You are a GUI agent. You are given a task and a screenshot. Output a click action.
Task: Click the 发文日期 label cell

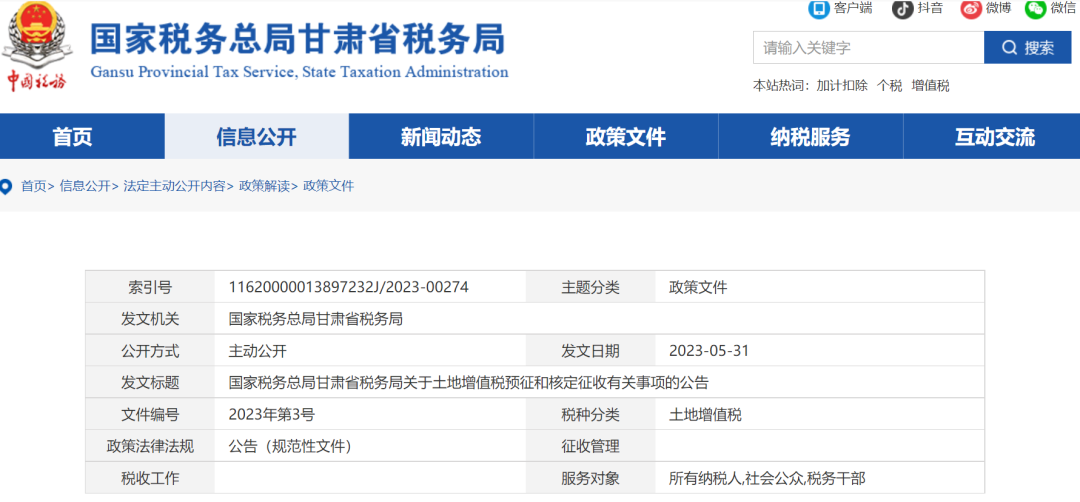point(590,351)
